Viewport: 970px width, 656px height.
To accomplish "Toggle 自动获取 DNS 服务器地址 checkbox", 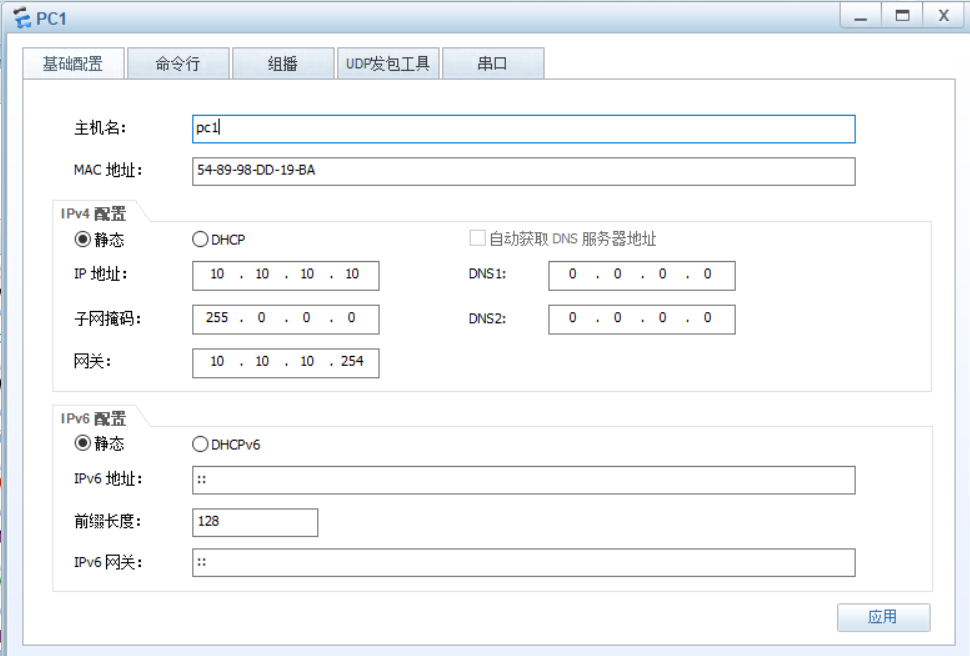I will [477, 238].
